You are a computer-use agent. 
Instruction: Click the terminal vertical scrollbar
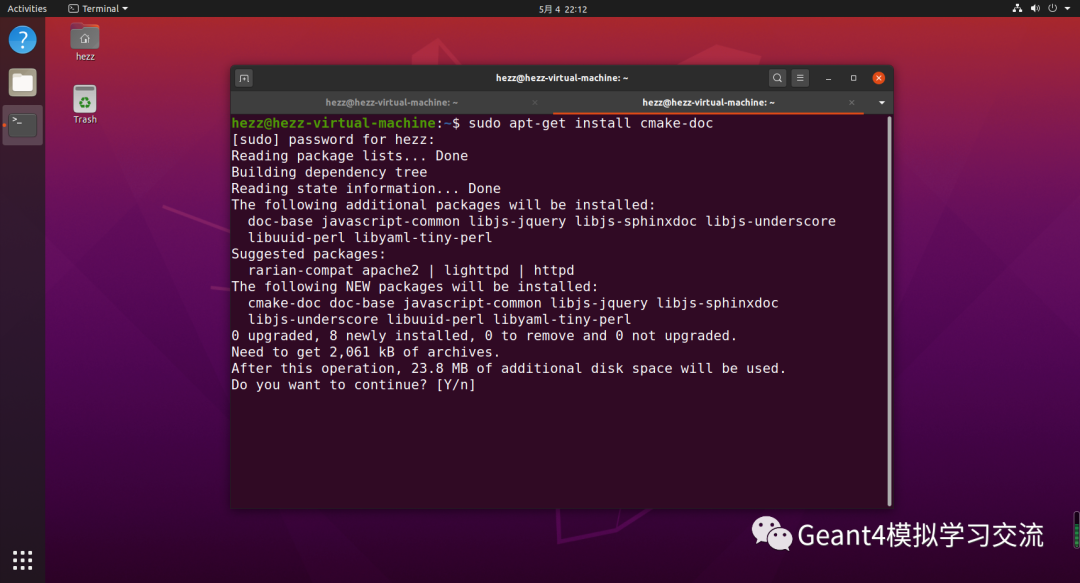pos(889,311)
